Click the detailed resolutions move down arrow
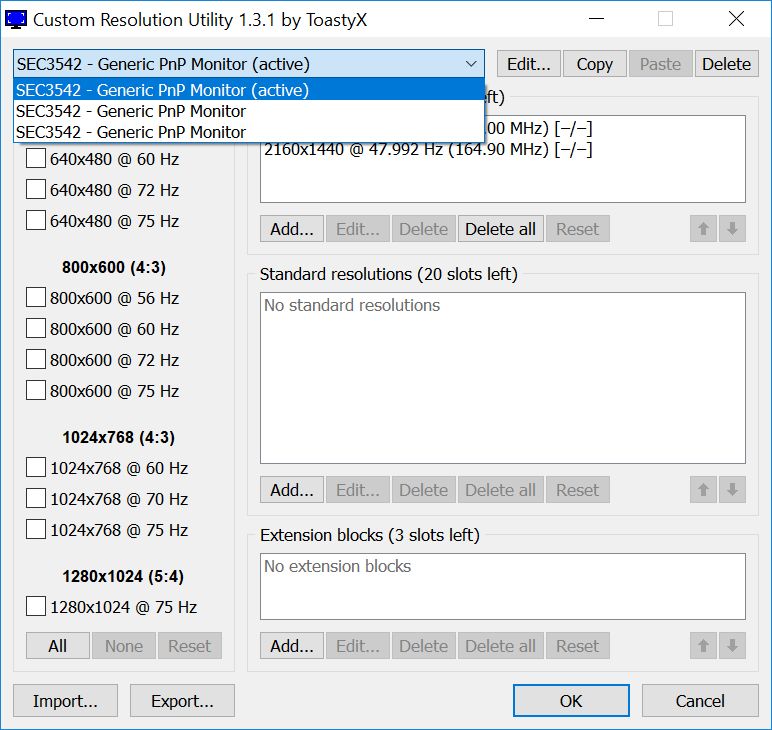Viewport: 772px width, 730px height. point(732,229)
